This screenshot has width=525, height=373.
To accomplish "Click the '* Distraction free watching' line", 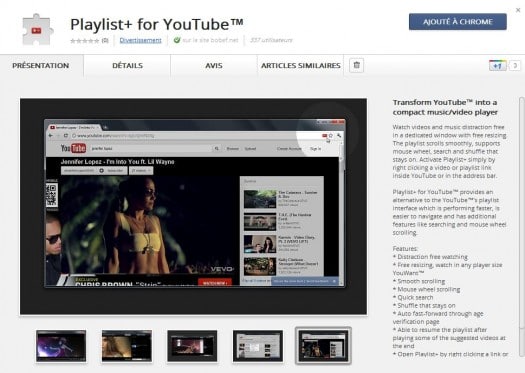I will [430, 257].
